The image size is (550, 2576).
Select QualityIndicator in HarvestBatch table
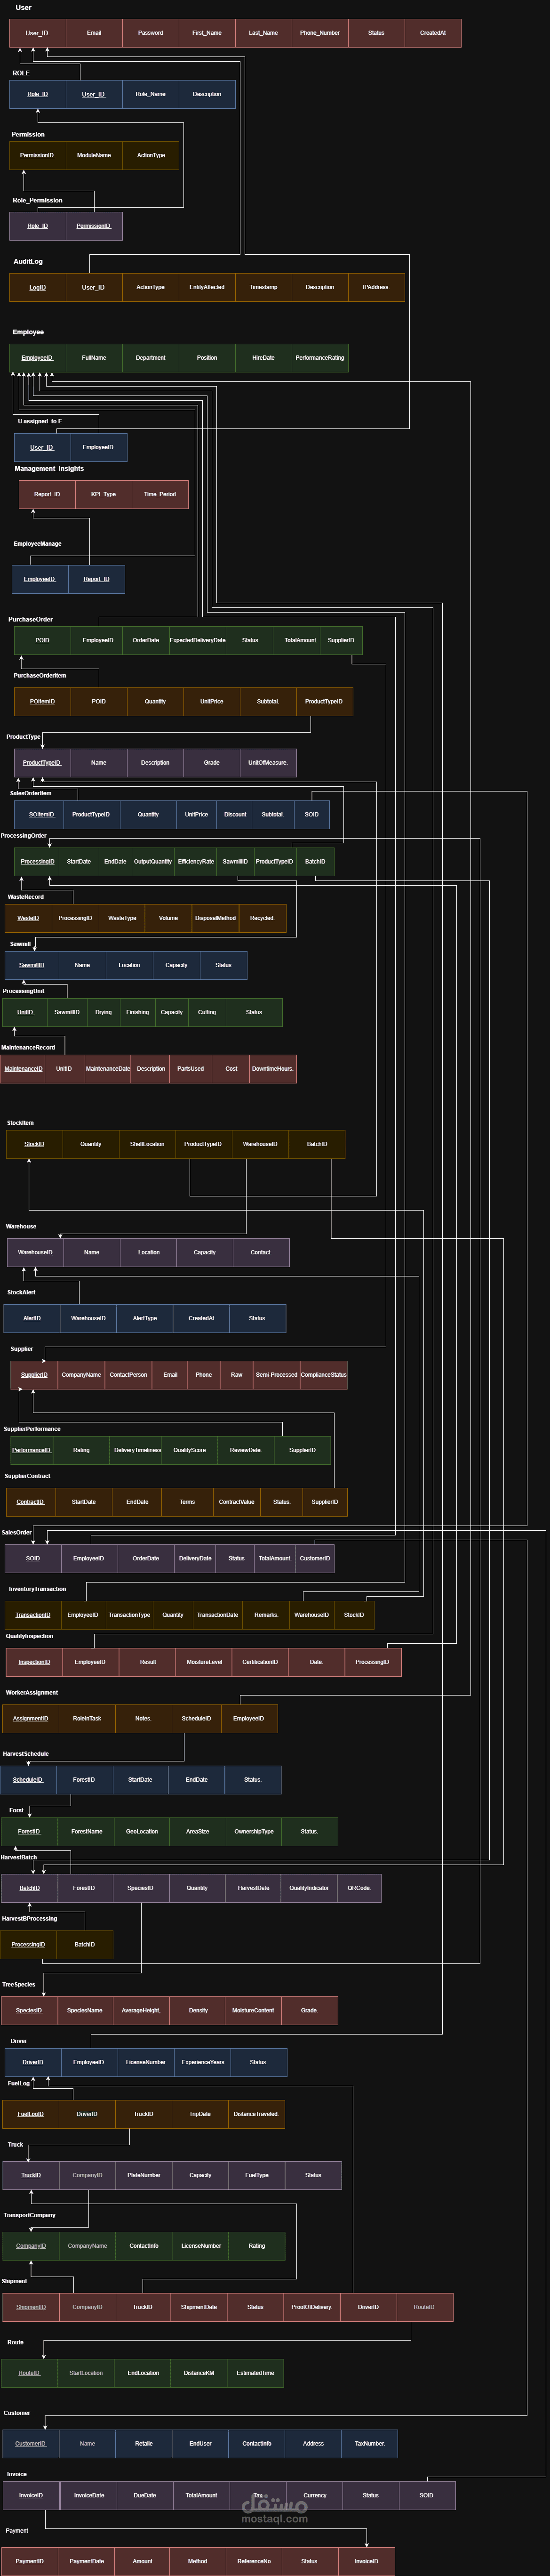[x=309, y=1888]
